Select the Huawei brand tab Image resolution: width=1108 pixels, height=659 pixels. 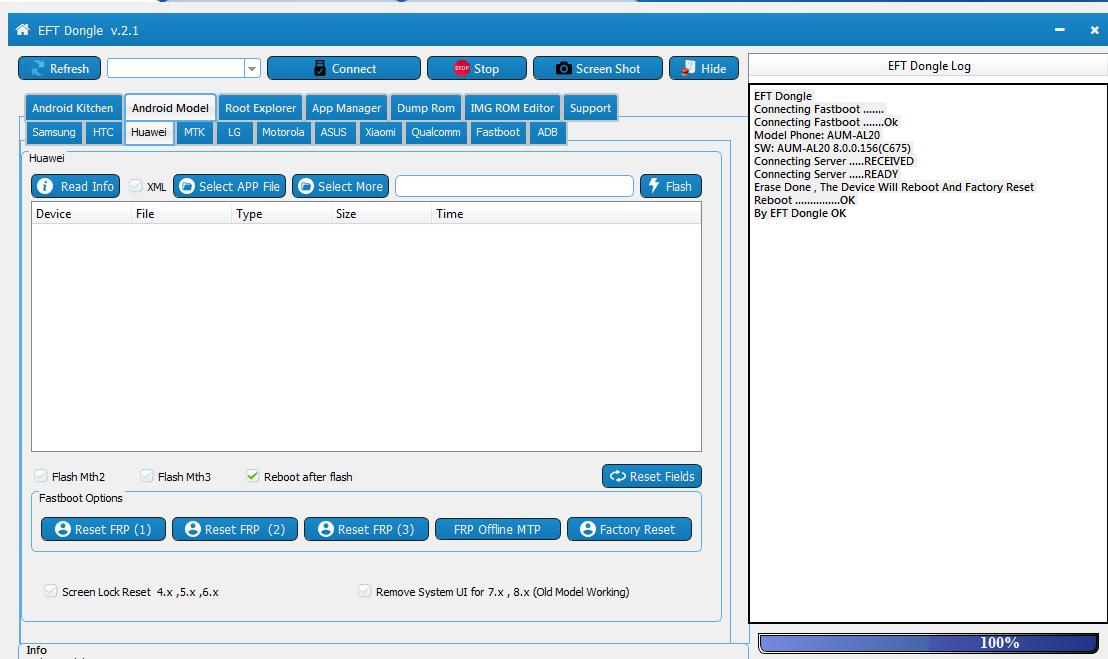pos(148,132)
